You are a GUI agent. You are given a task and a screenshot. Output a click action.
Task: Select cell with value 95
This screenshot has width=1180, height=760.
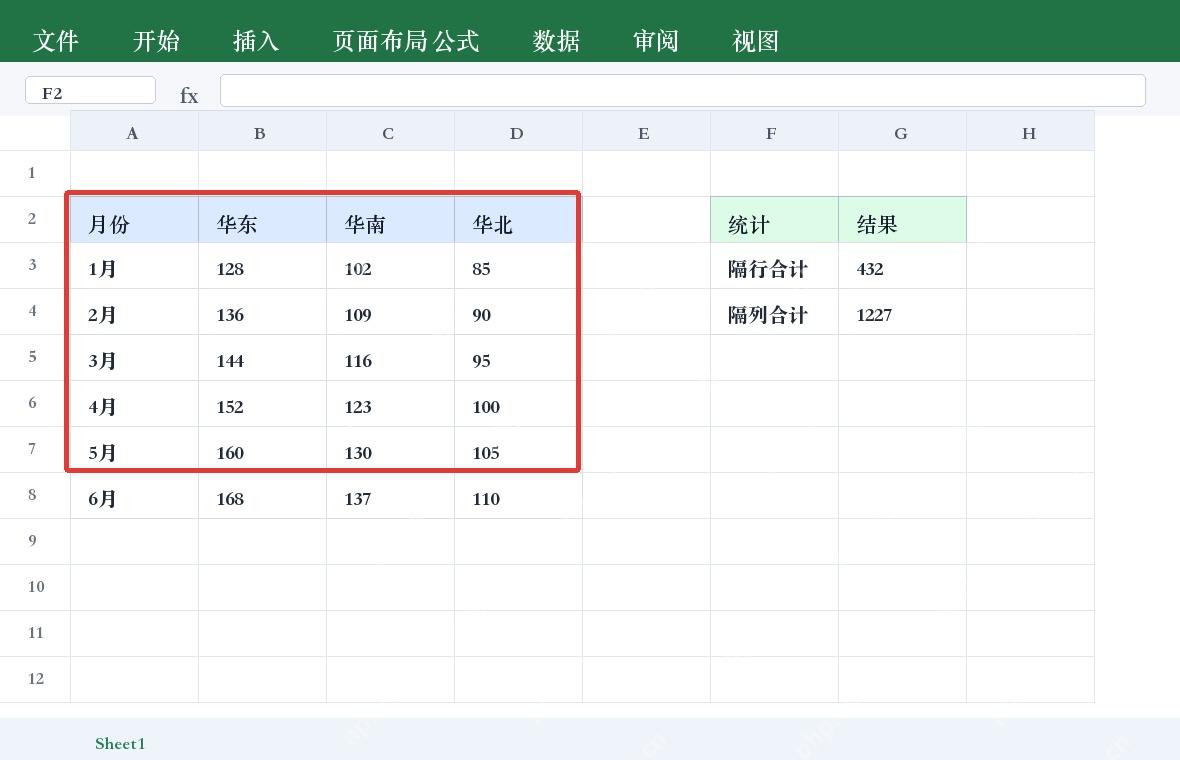point(518,357)
